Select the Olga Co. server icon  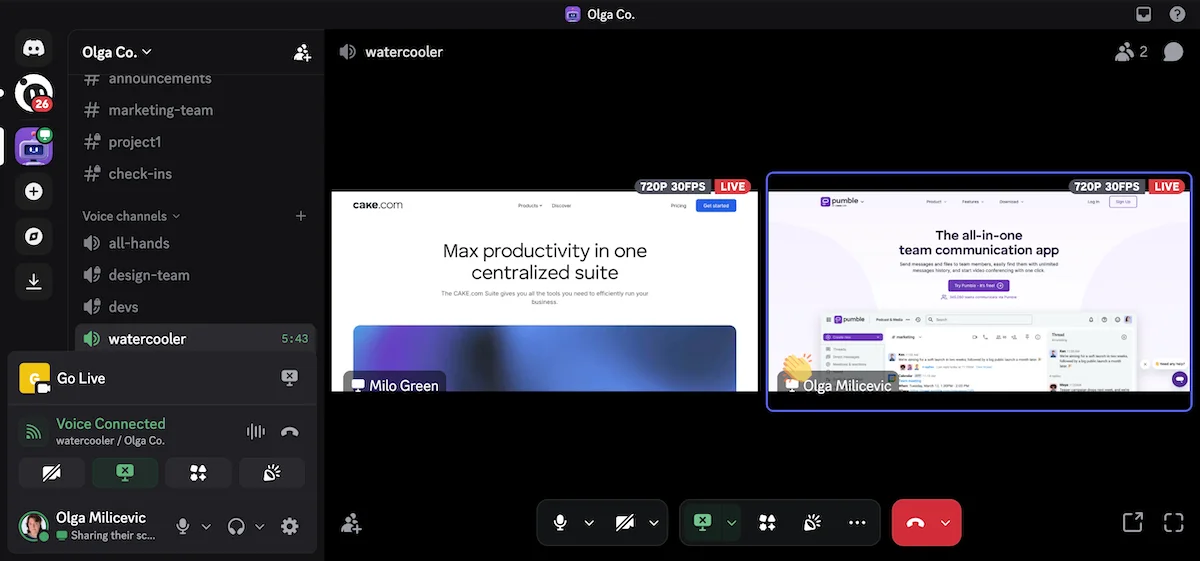(34, 146)
